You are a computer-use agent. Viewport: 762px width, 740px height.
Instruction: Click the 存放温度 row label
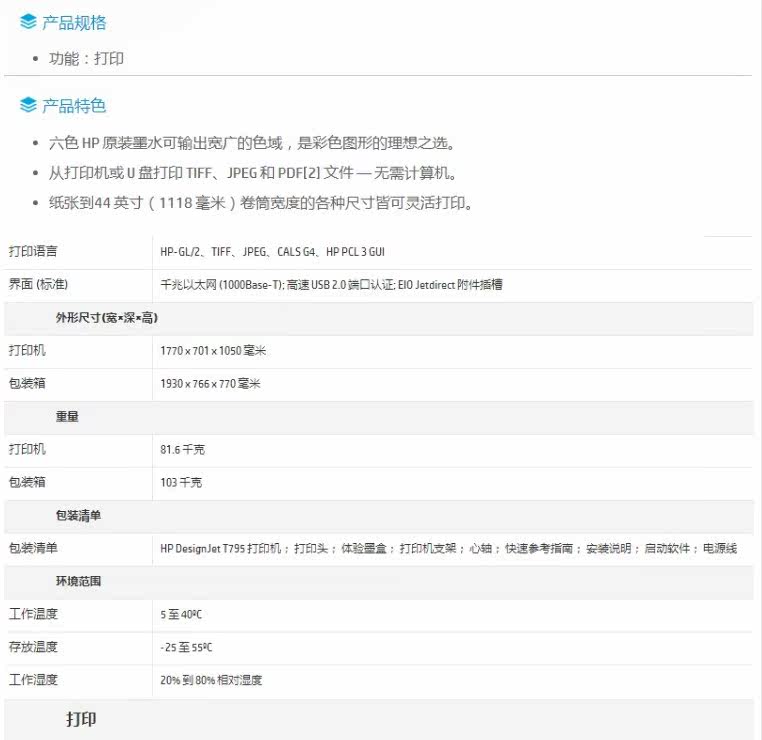pyautogui.click(x=33, y=647)
